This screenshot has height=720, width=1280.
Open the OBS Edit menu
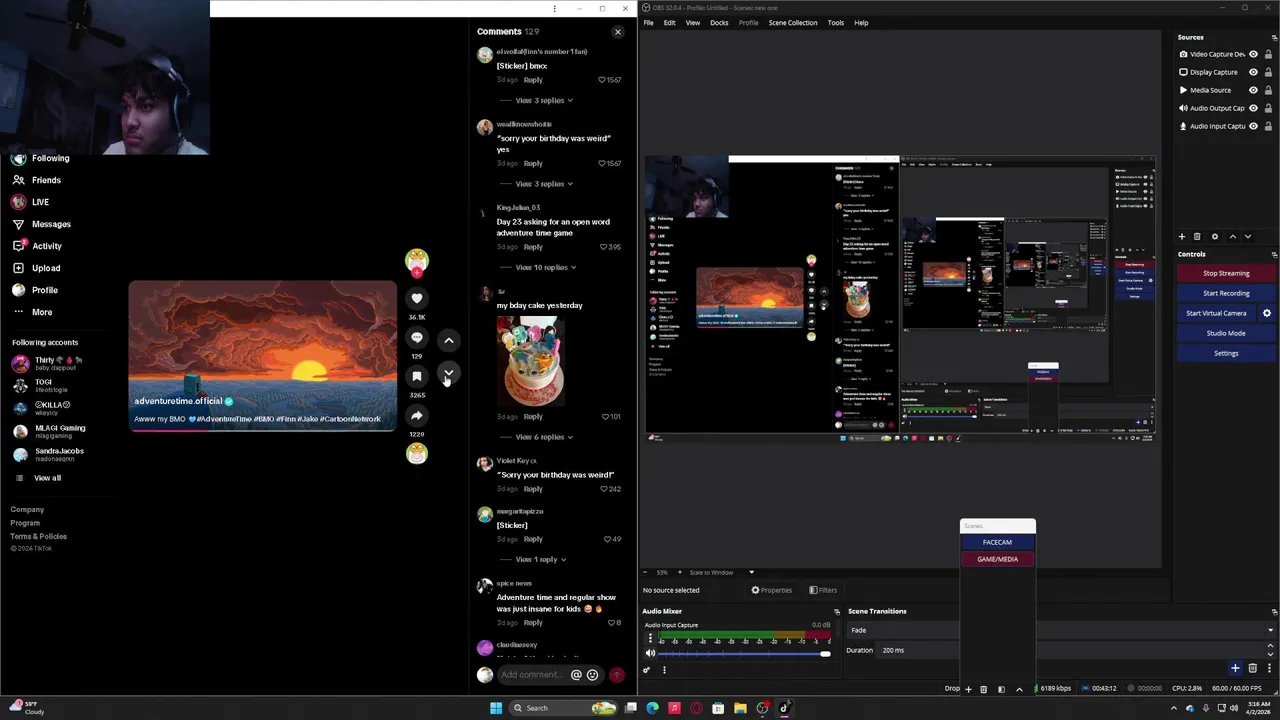(x=669, y=22)
